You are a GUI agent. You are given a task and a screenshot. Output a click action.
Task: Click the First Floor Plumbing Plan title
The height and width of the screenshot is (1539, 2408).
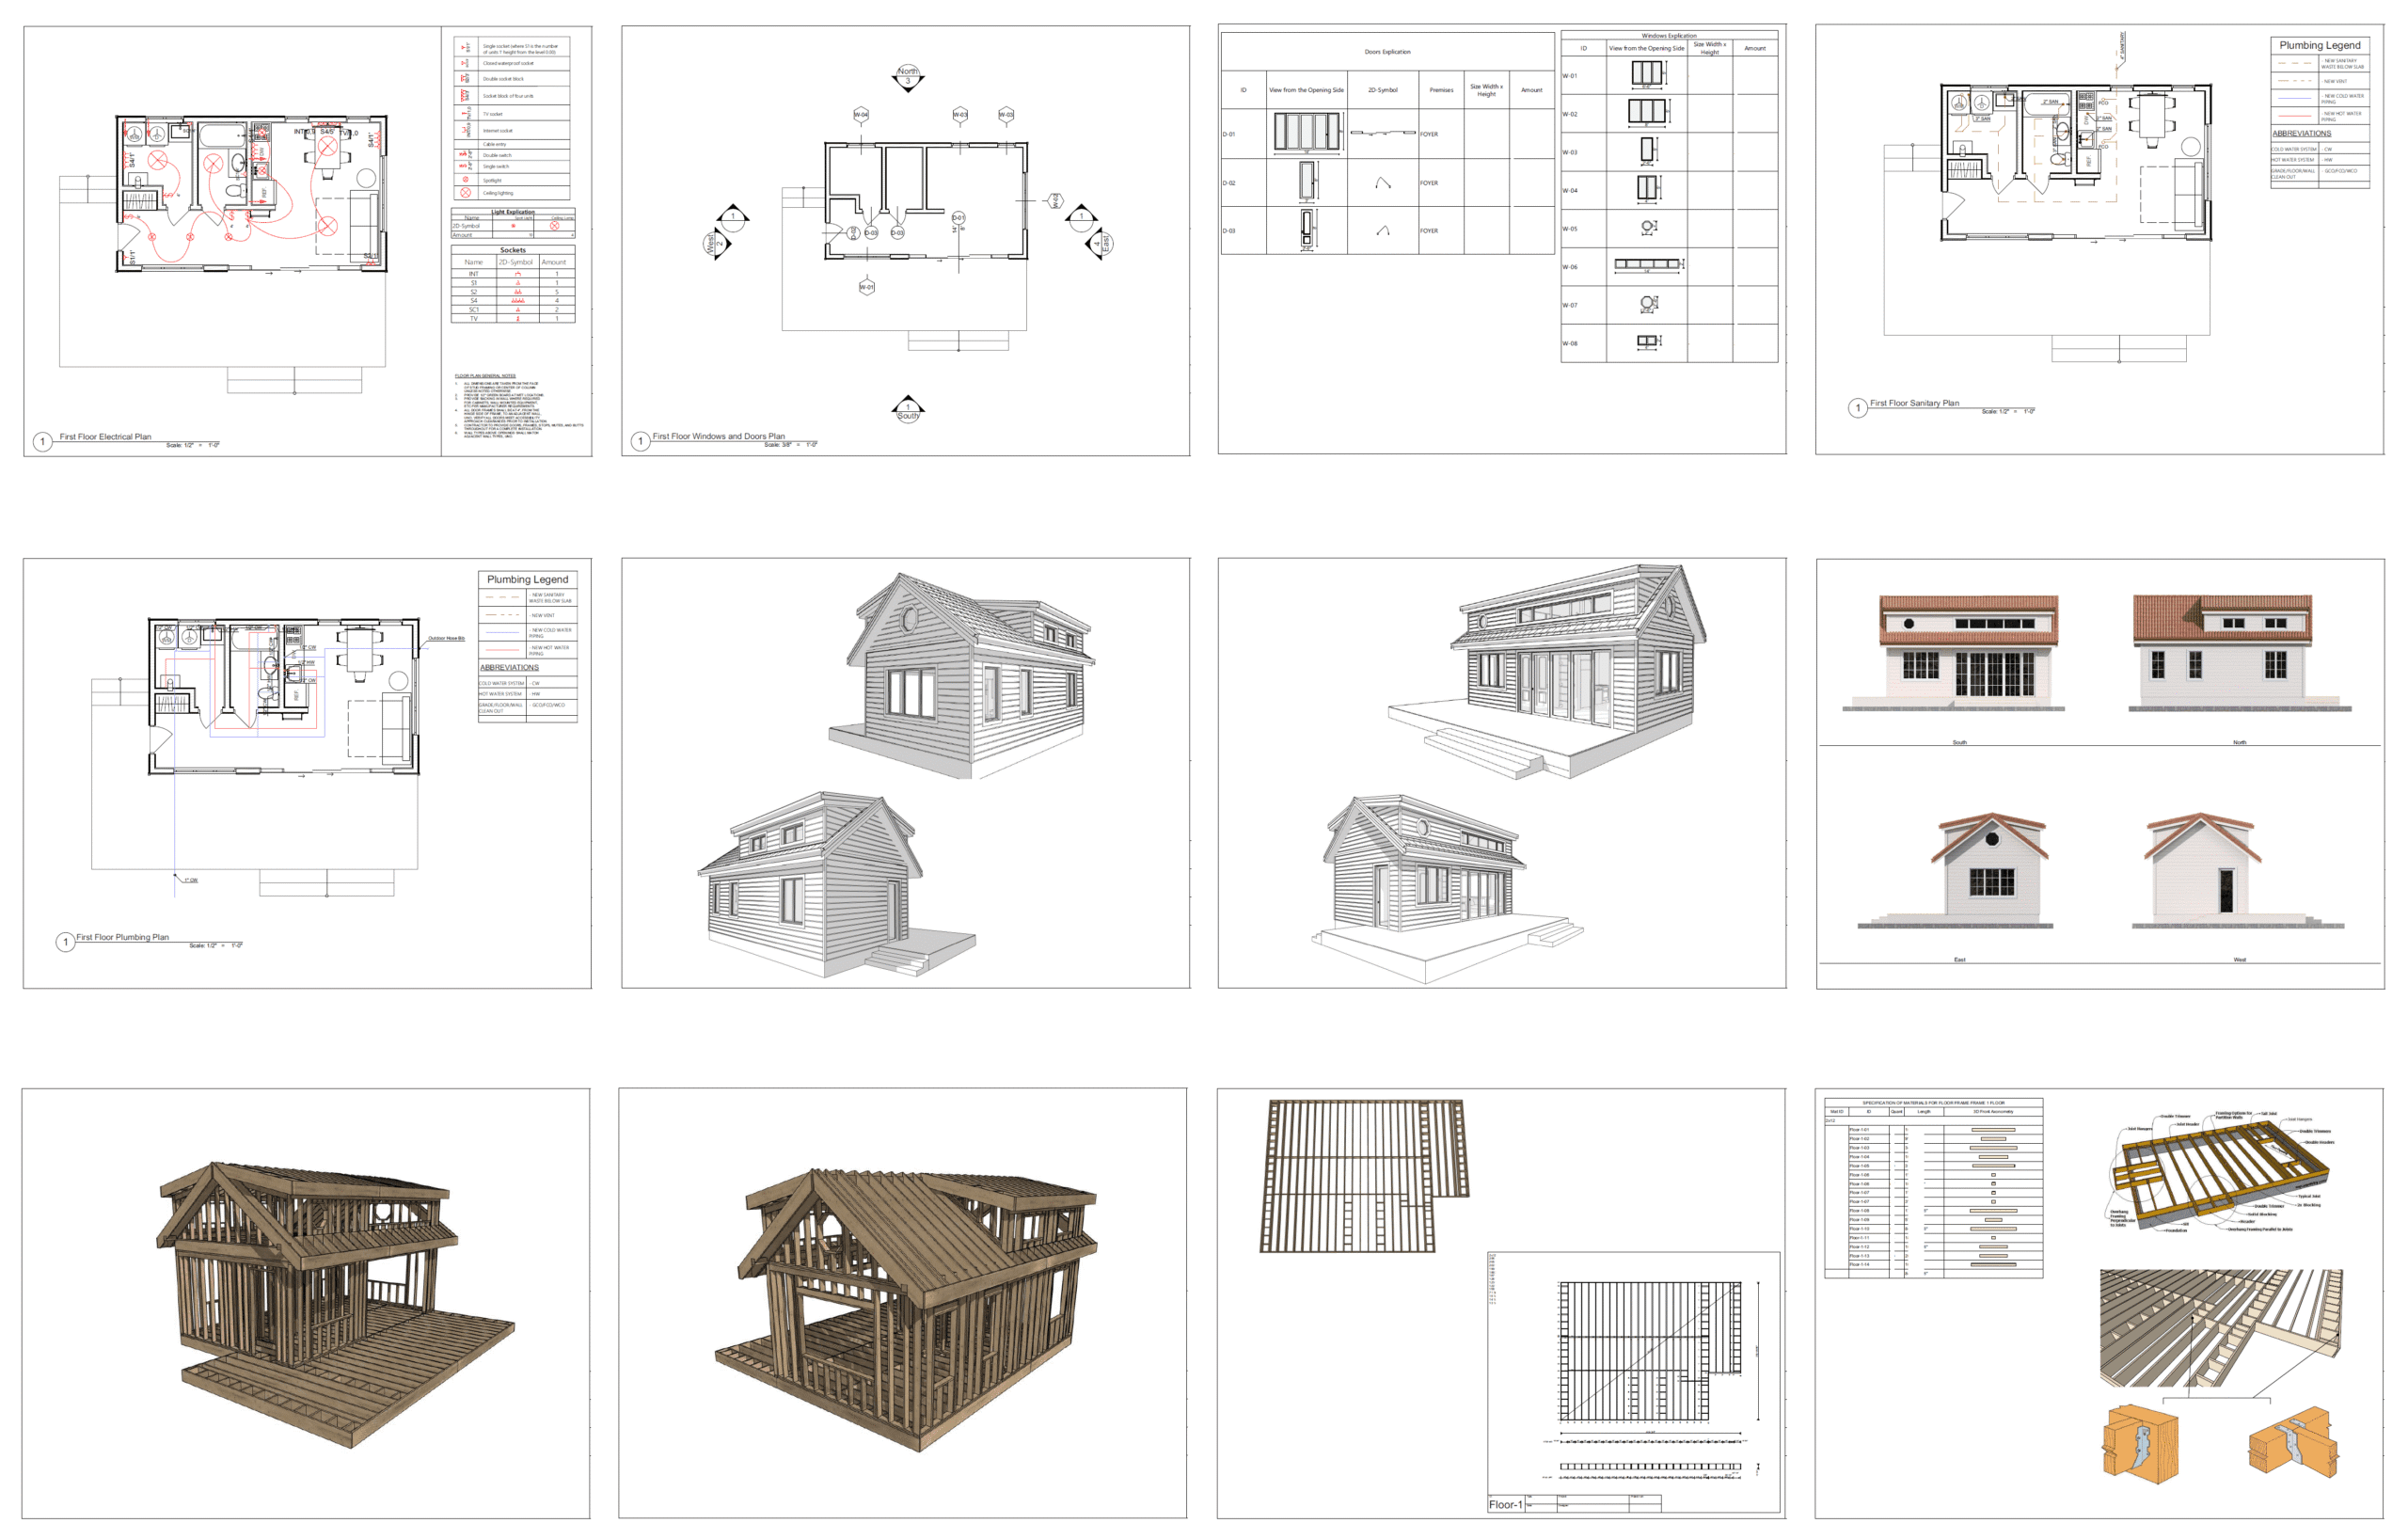(122, 937)
